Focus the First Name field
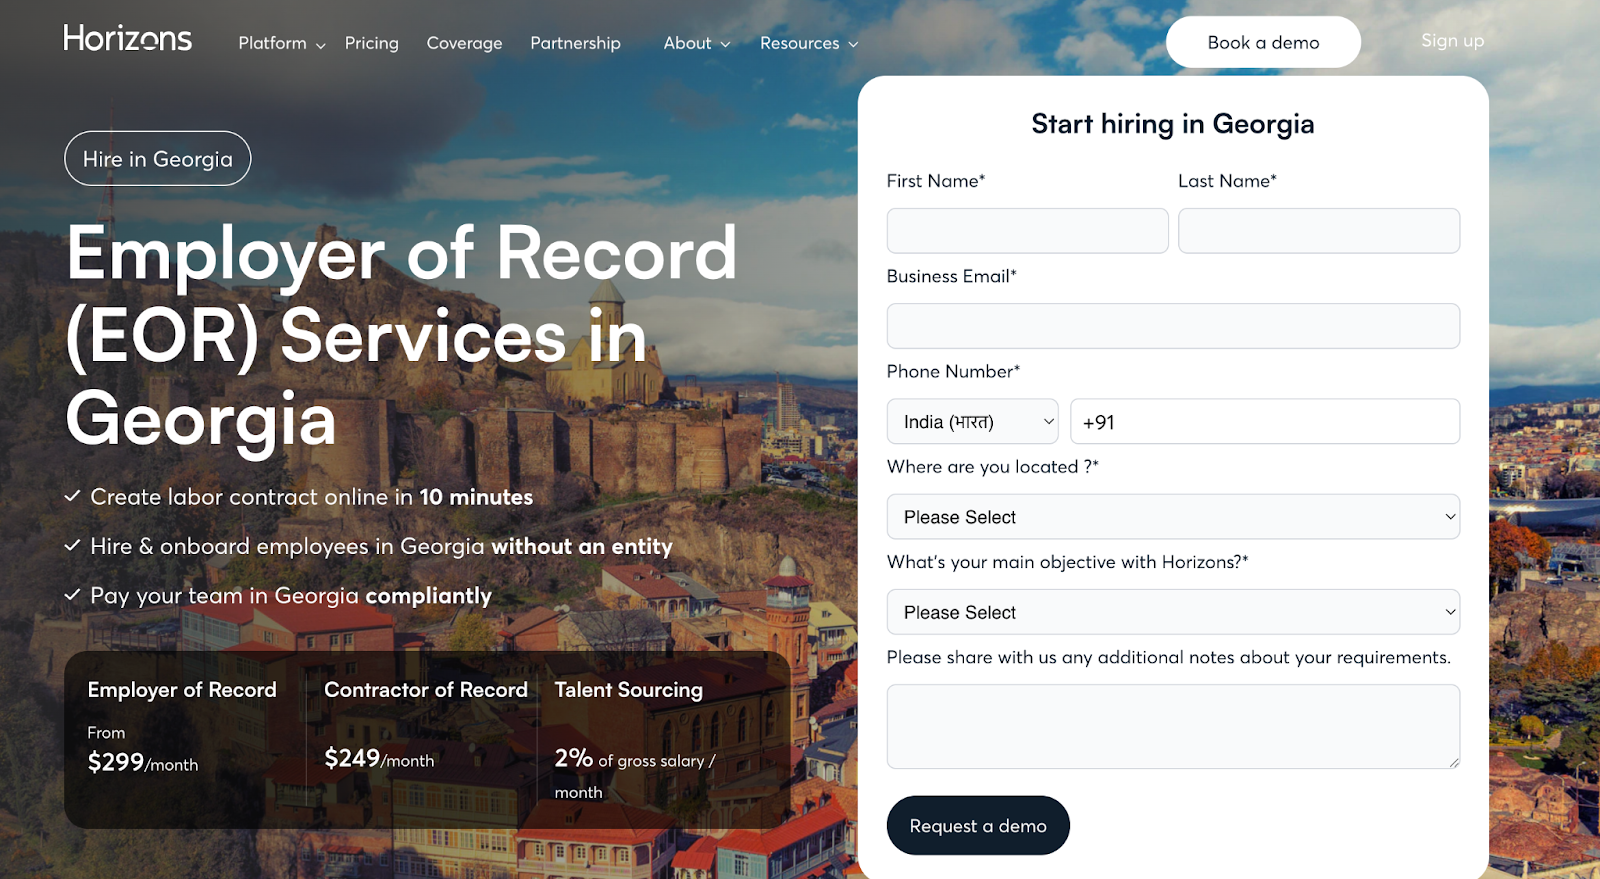 click(1027, 231)
